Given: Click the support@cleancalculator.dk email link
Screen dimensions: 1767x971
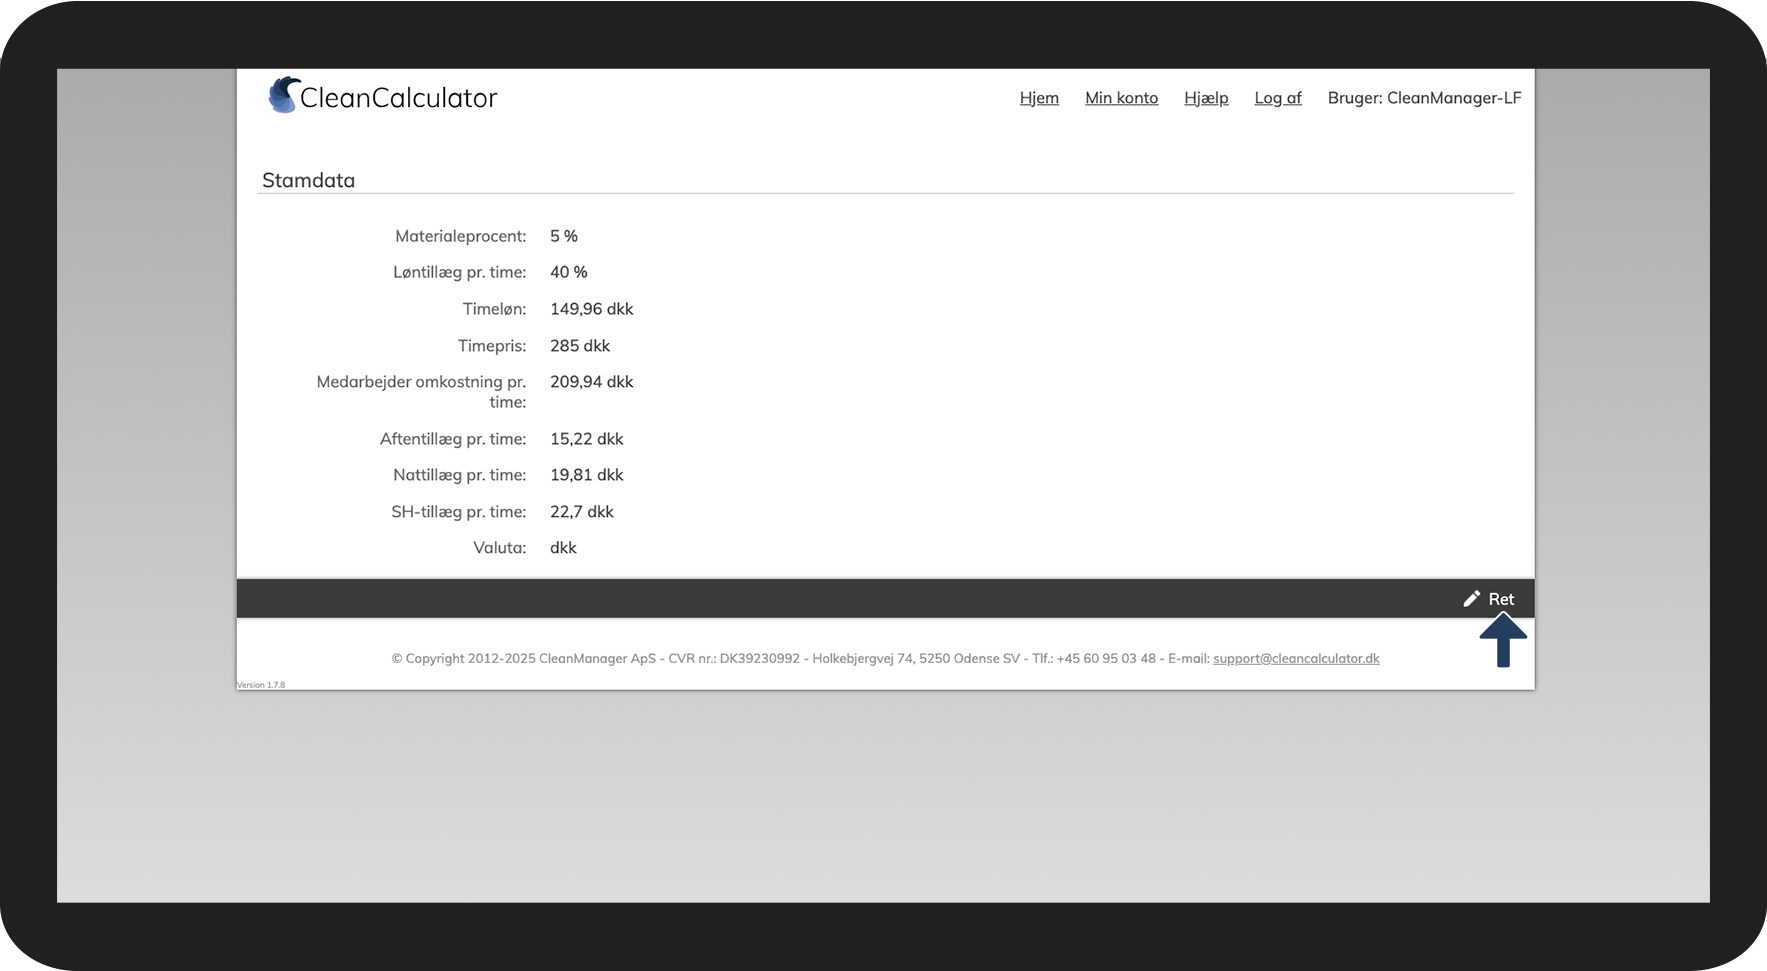Looking at the screenshot, I should click(x=1295, y=659).
